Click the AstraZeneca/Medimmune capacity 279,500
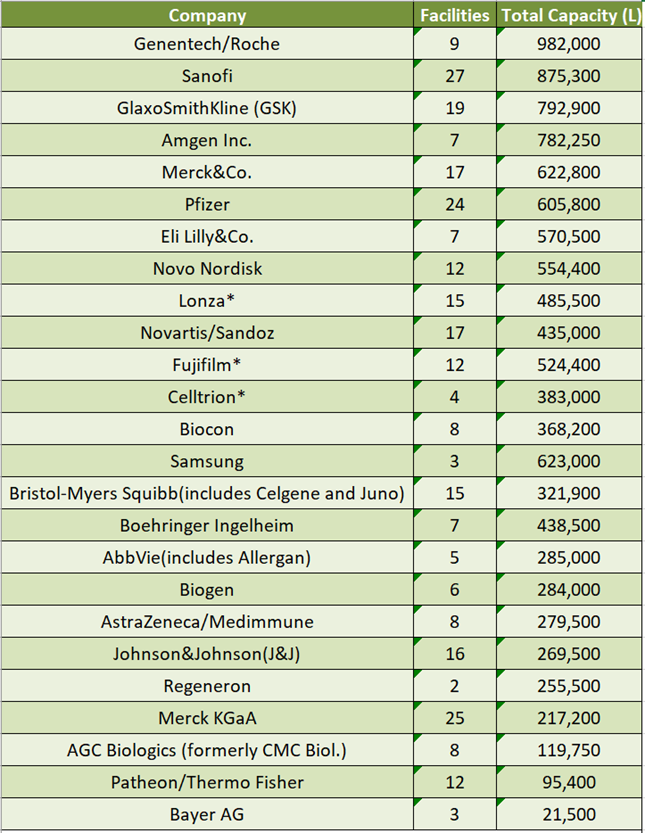 (x=570, y=621)
